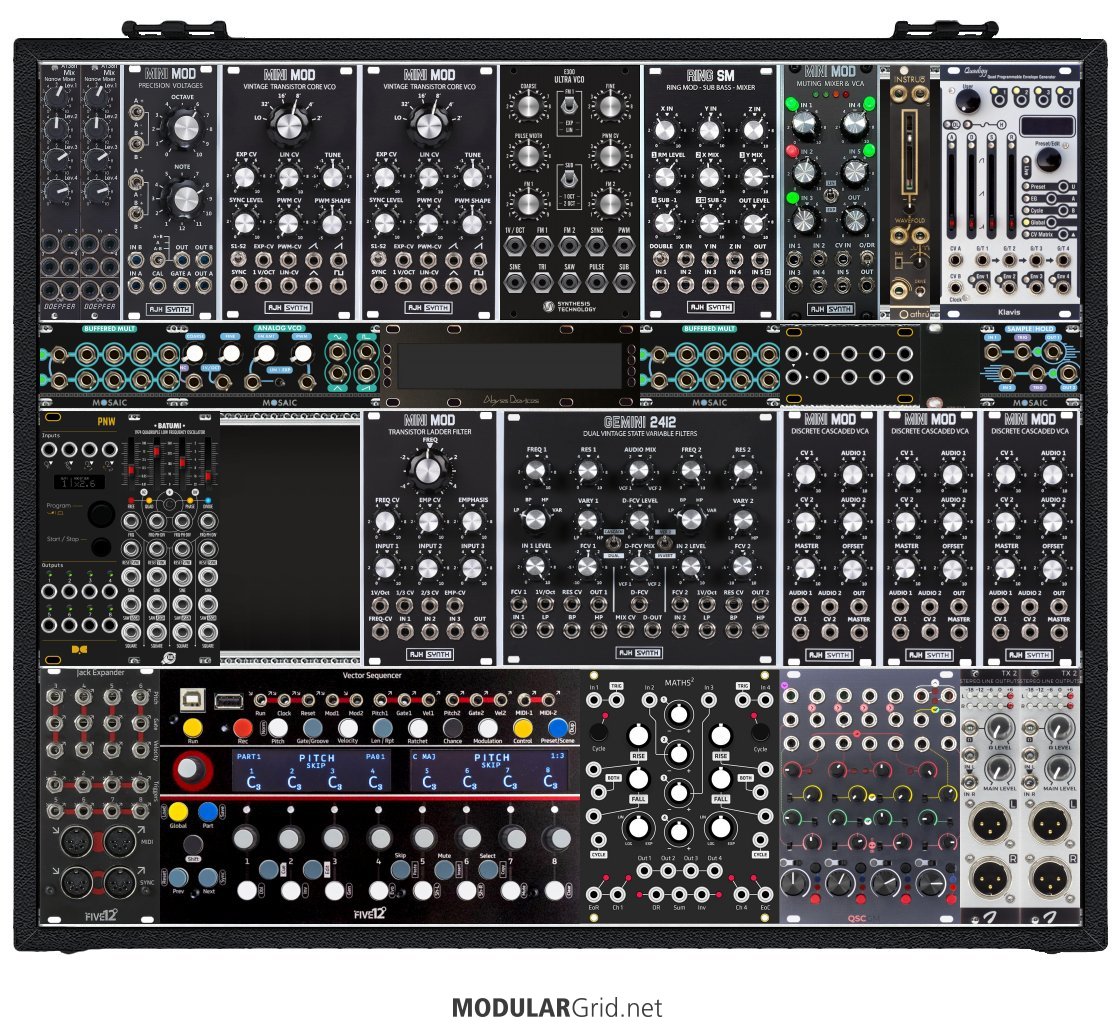Click the MIDI-2 jack on Vector Sequencer
Screen dimensions: 1115x1029
[548, 700]
